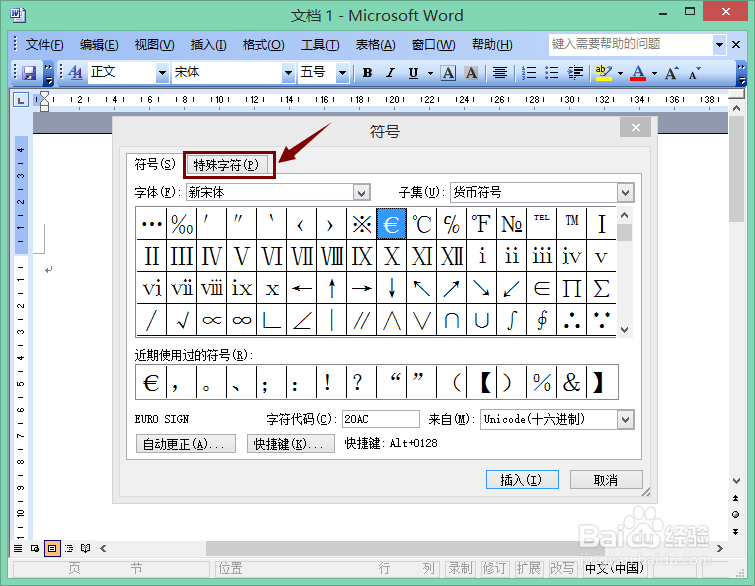
Task: Apply distributed alignment icon
Action: coord(500,73)
